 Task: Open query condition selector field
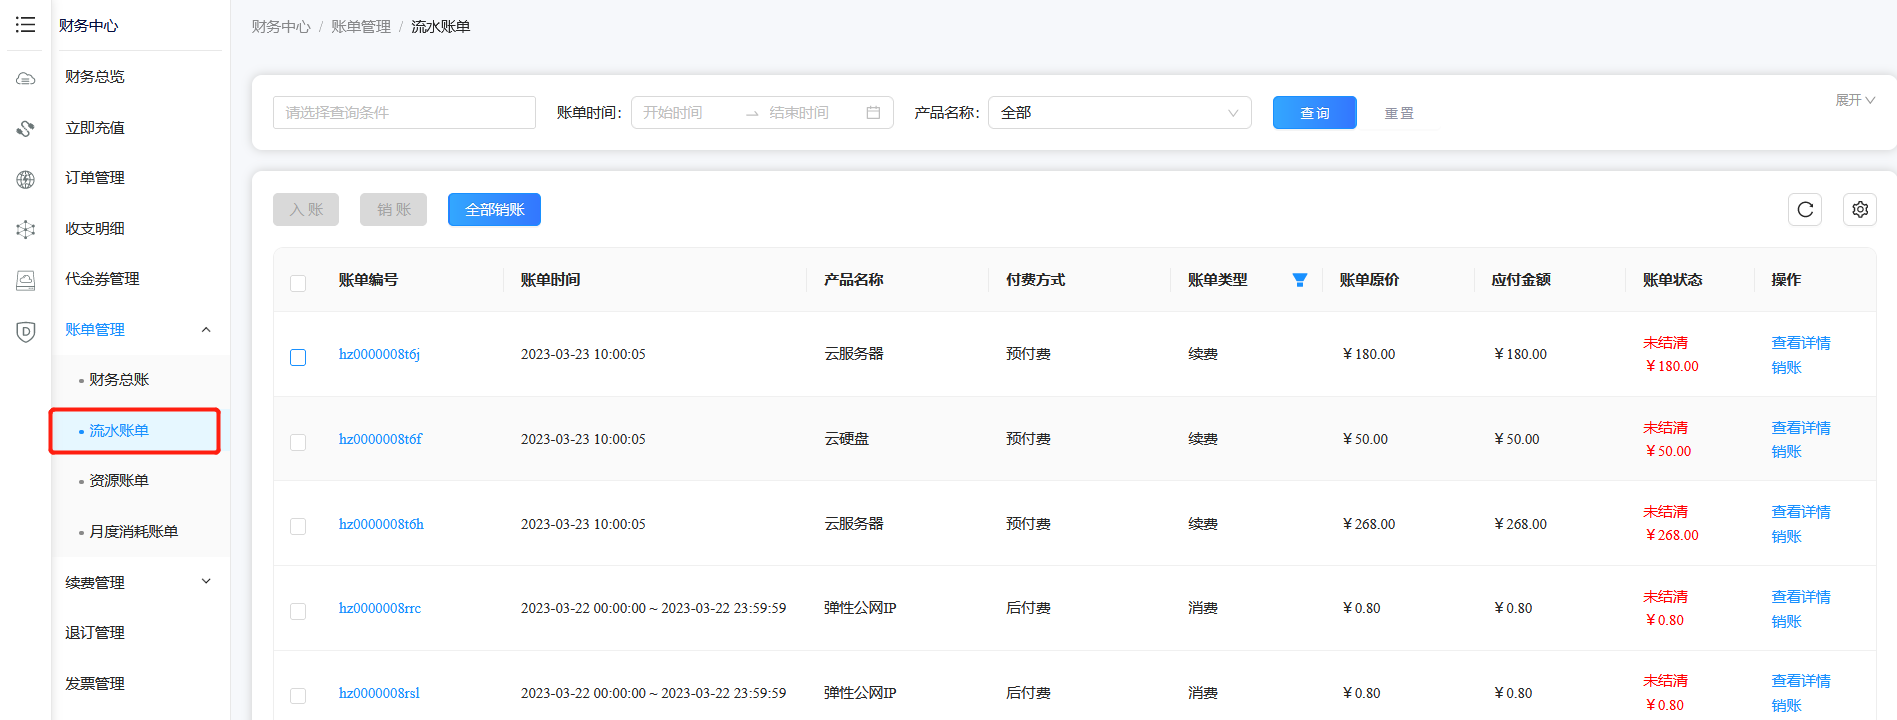(404, 113)
